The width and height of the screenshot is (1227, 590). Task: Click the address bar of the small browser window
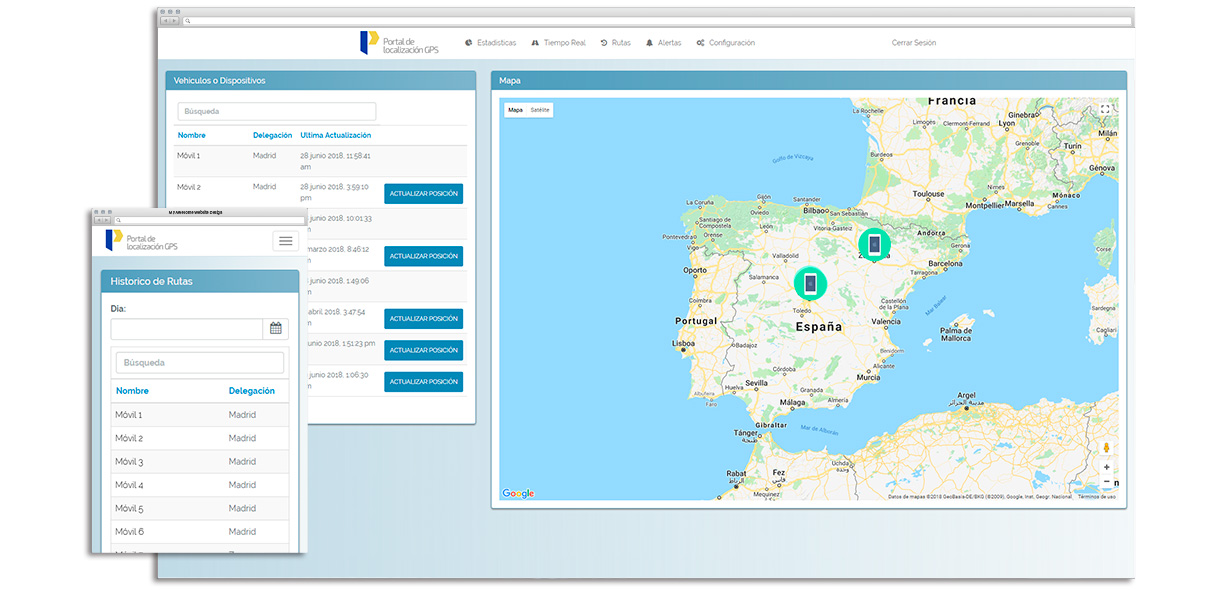[208, 220]
